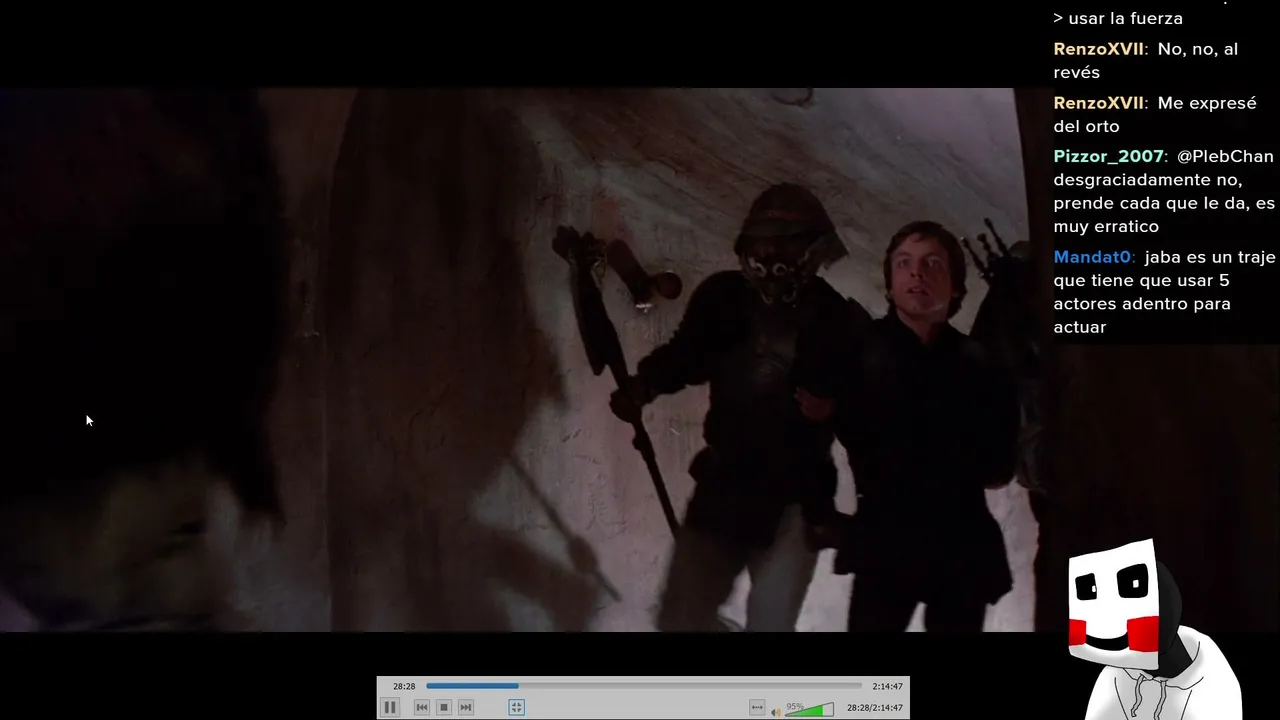Viewport: 1280px width, 720px height.
Task: Stop playback with the stop button
Action: point(444,707)
